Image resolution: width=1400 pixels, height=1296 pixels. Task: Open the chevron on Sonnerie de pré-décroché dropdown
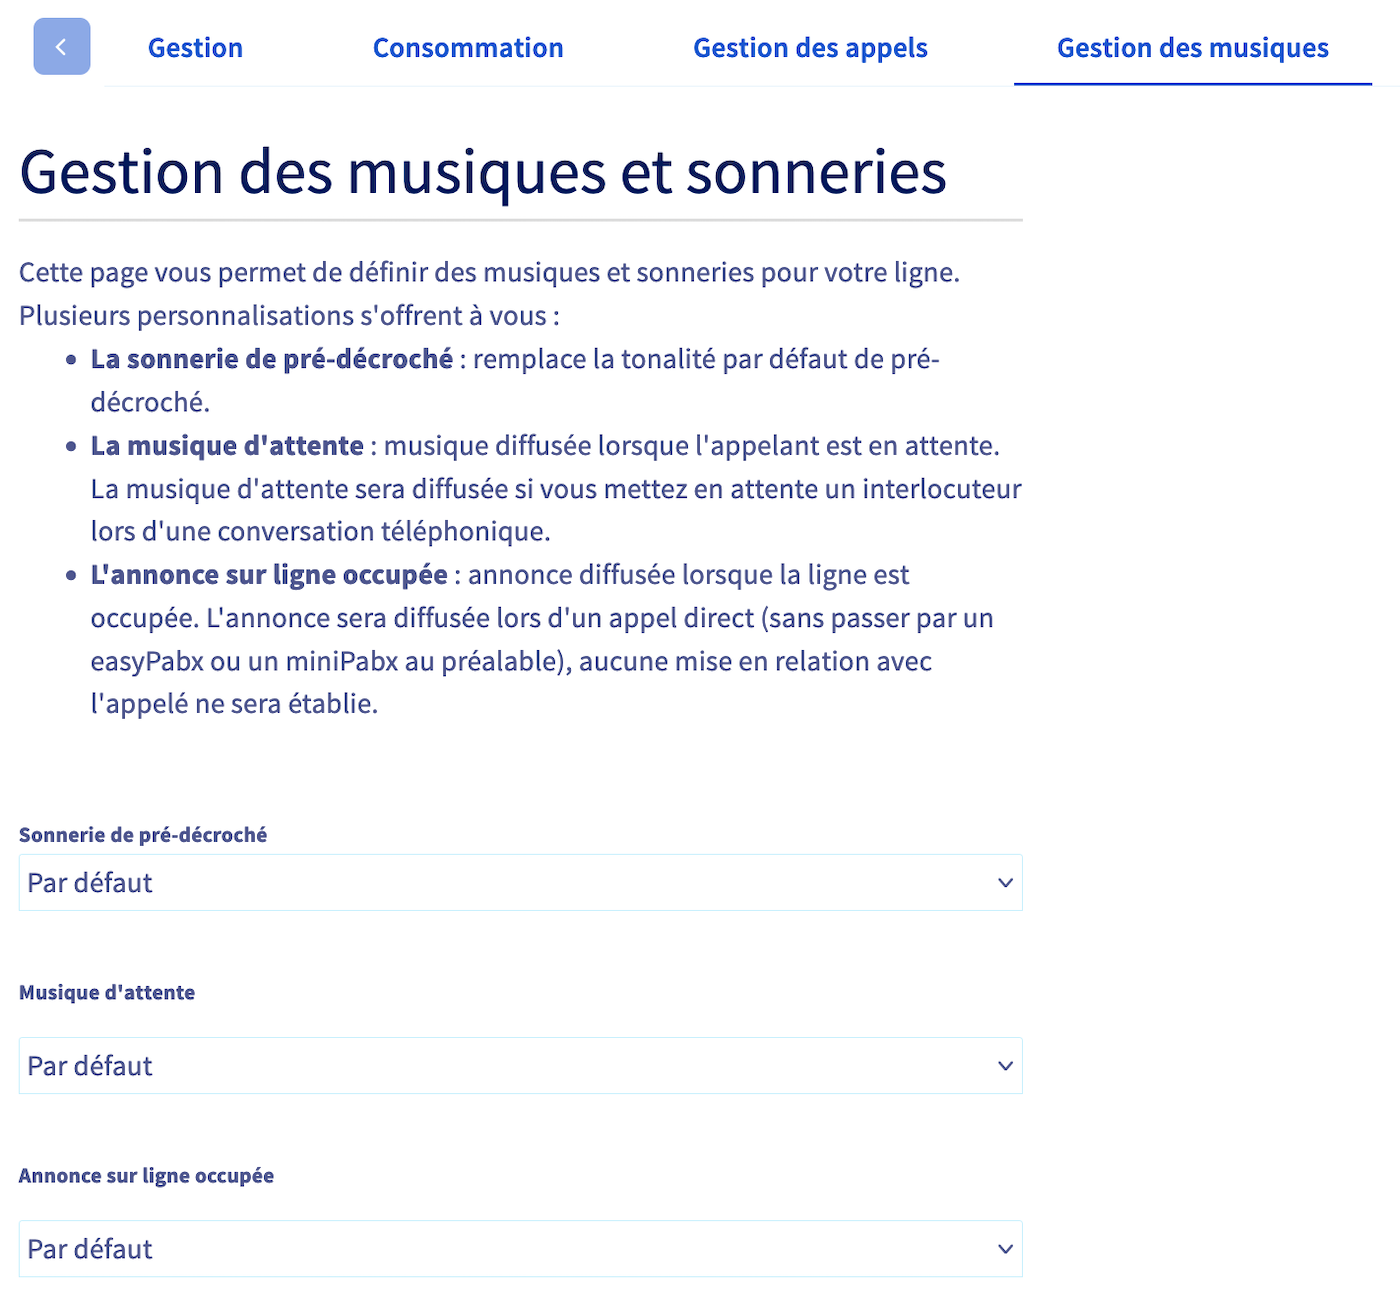(1005, 883)
